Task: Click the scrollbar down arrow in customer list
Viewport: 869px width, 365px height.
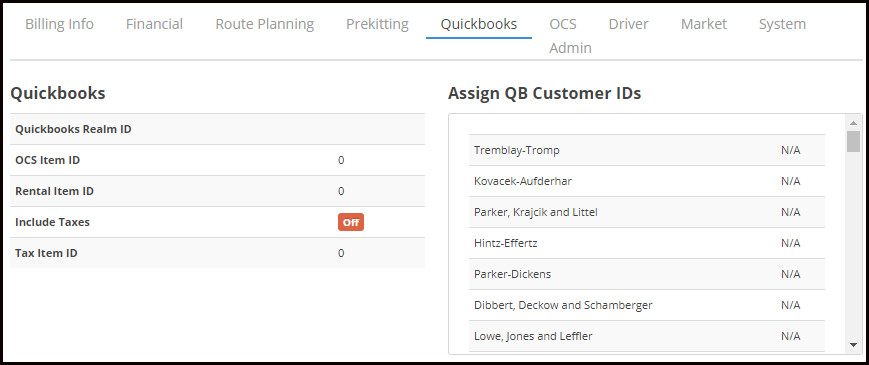Action: pos(853,345)
